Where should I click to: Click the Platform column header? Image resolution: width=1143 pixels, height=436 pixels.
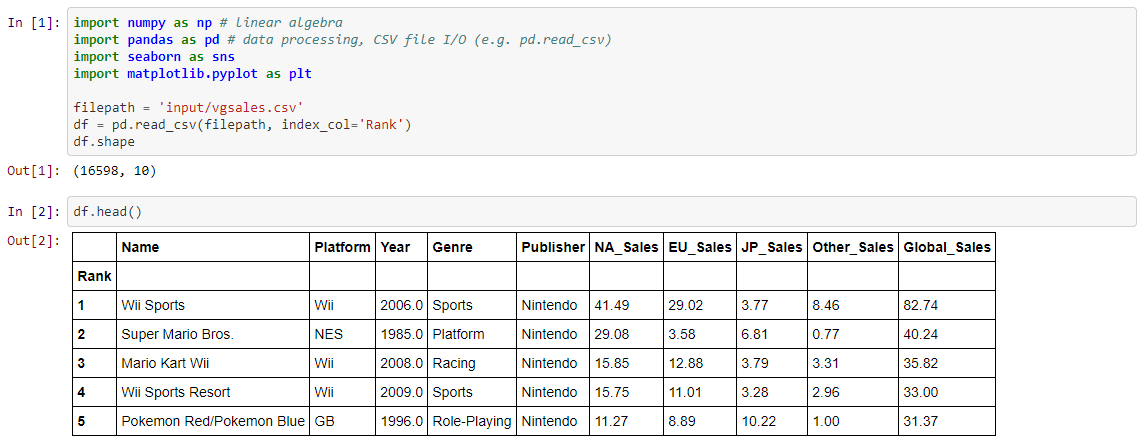point(342,247)
